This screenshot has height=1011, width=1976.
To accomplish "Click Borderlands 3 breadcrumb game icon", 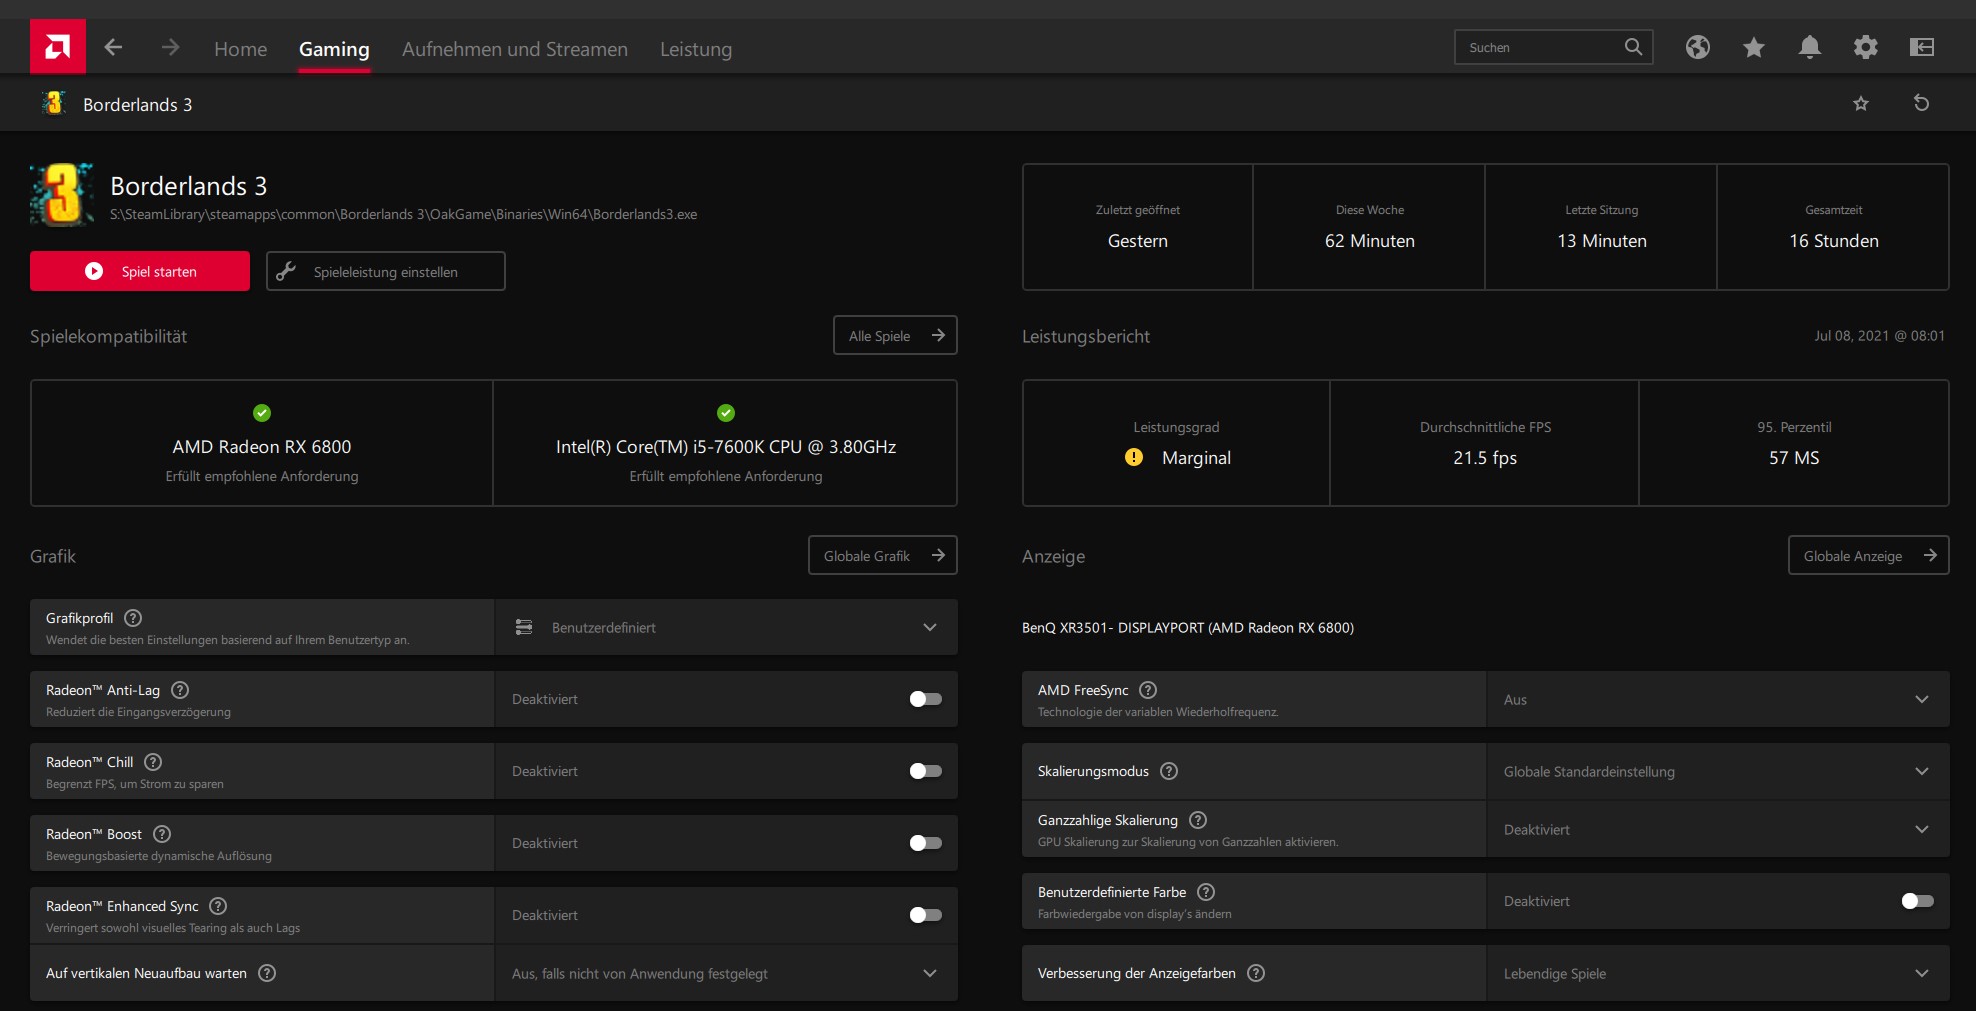I will pos(54,103).
